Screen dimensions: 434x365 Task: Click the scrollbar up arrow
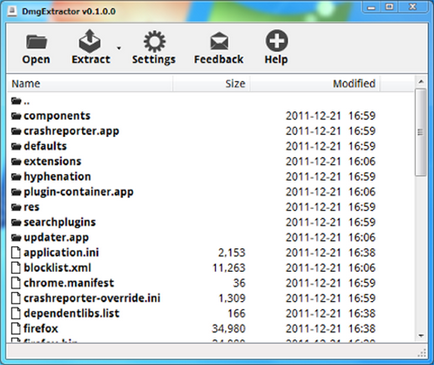pyautogui.click(x=421, y=81)
